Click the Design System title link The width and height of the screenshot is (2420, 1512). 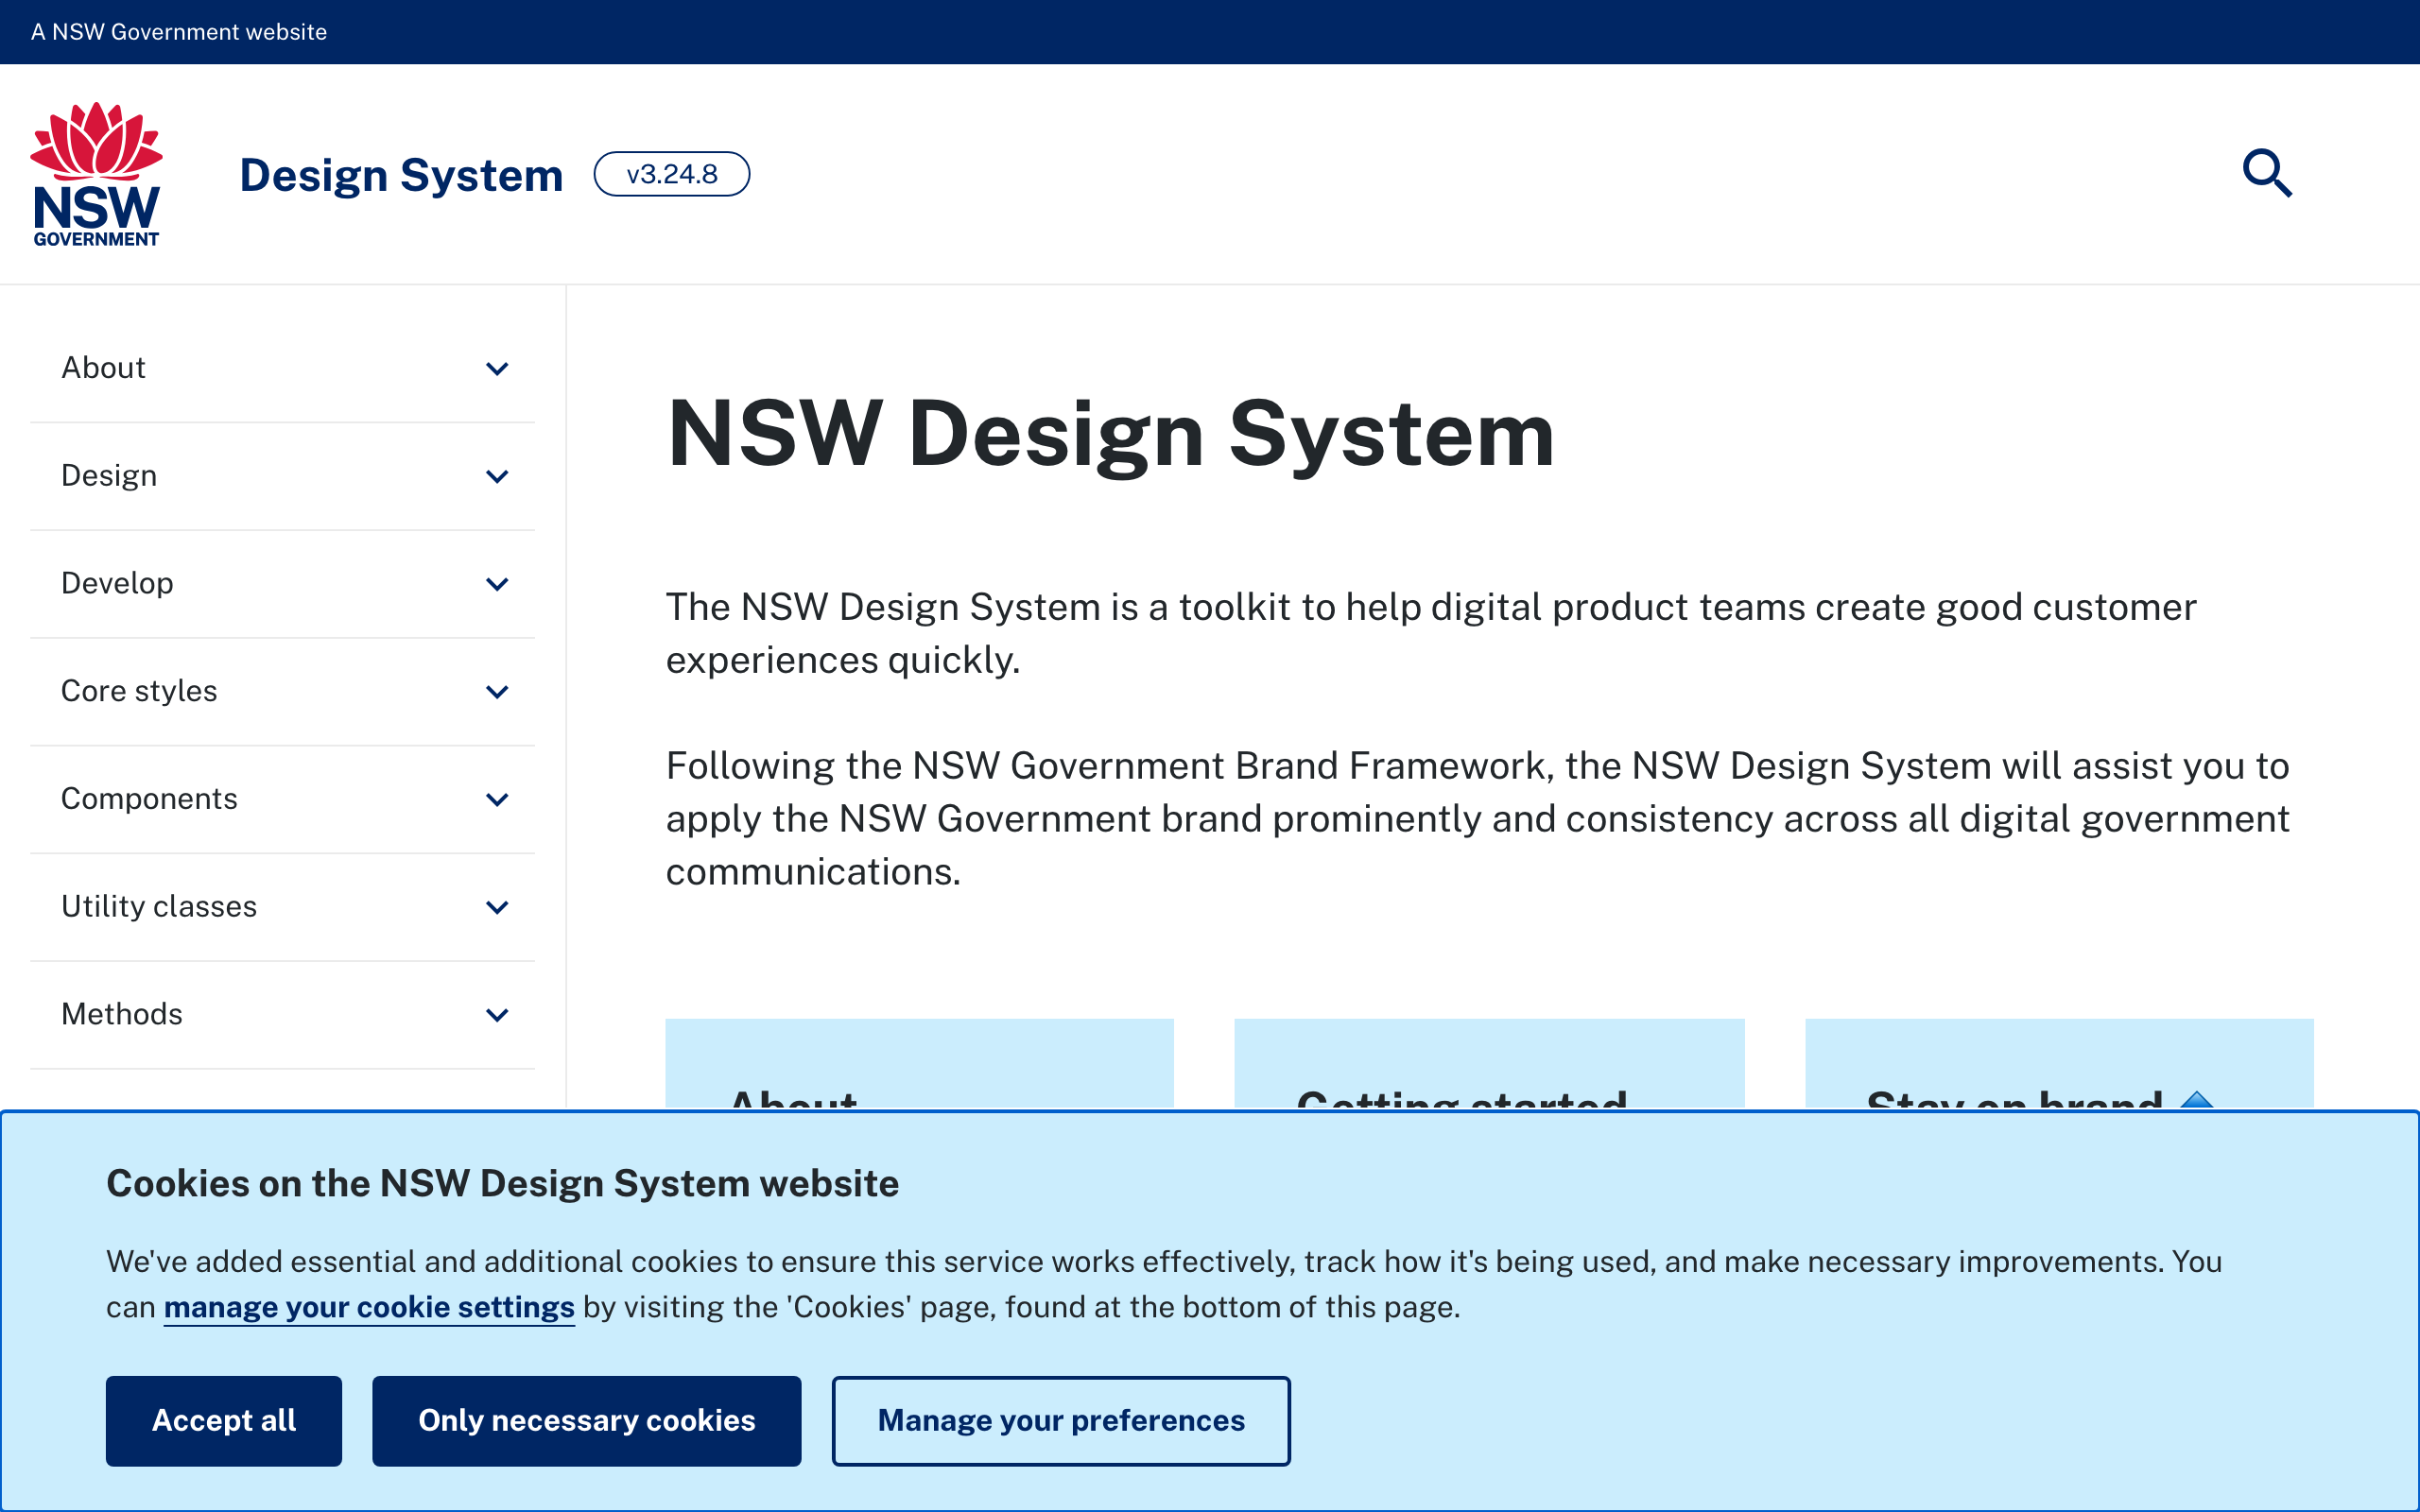point(401,175)
